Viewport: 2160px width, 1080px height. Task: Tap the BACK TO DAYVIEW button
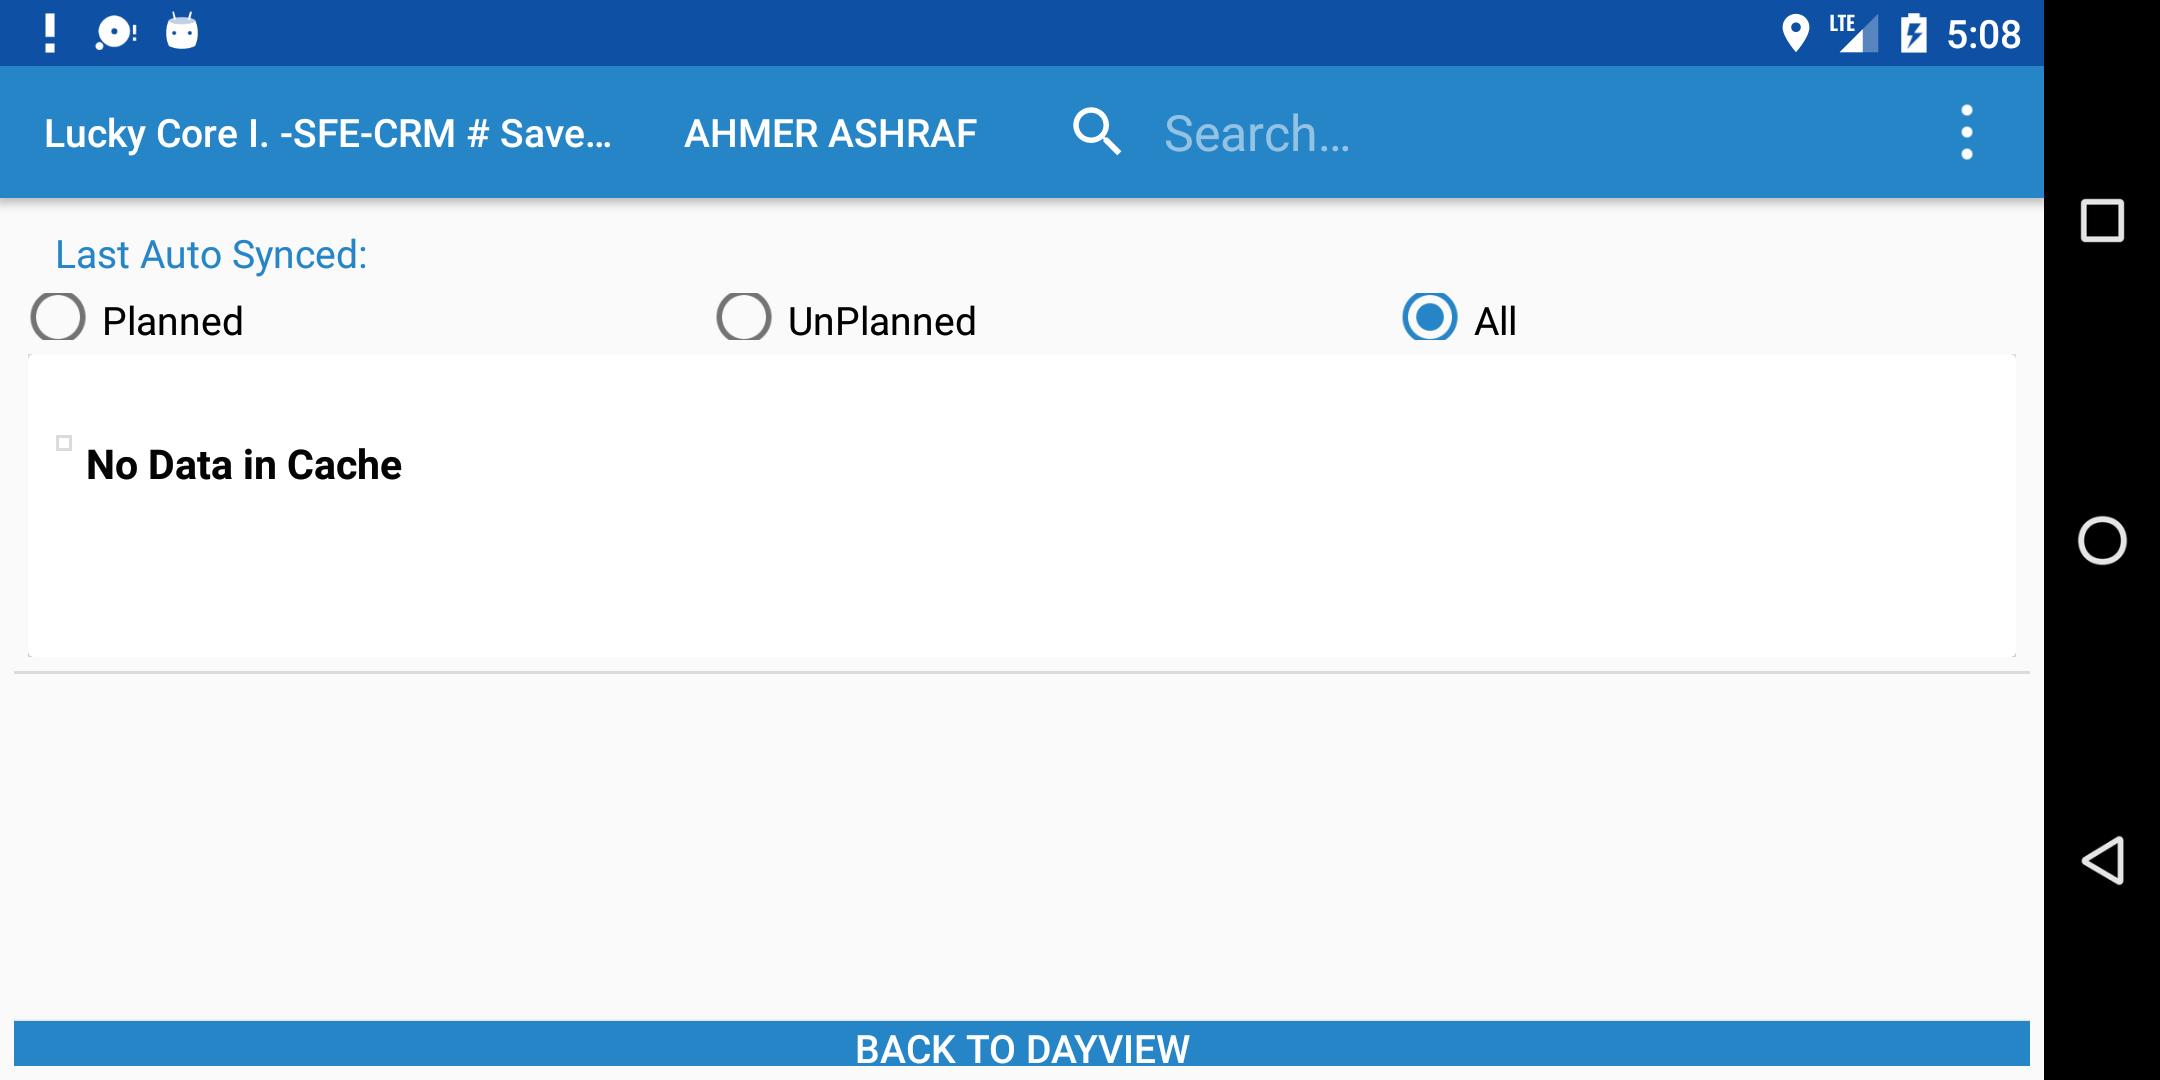(x=1022, y=1044)
